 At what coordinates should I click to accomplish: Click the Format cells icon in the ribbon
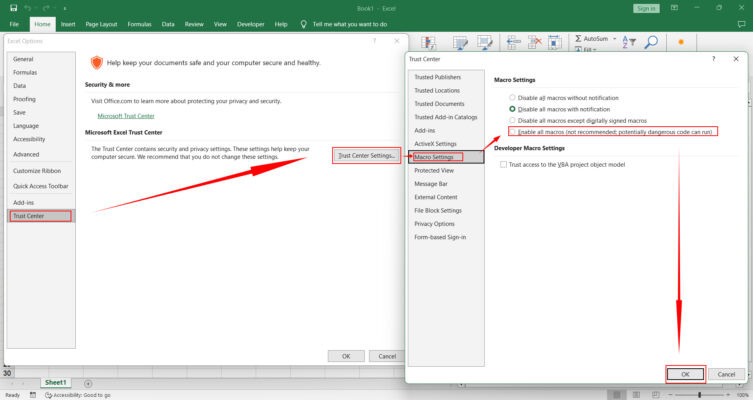click(x=555, y=42)
